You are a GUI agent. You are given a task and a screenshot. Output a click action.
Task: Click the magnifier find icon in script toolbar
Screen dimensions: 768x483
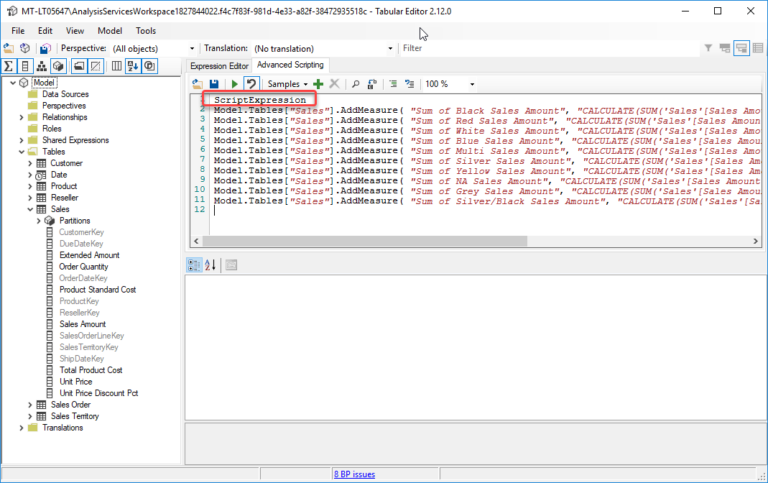pos(356,84)
